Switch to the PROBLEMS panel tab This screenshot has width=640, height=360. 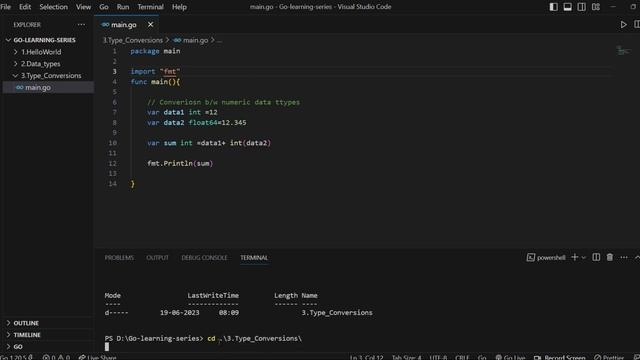tap(119, 258)
